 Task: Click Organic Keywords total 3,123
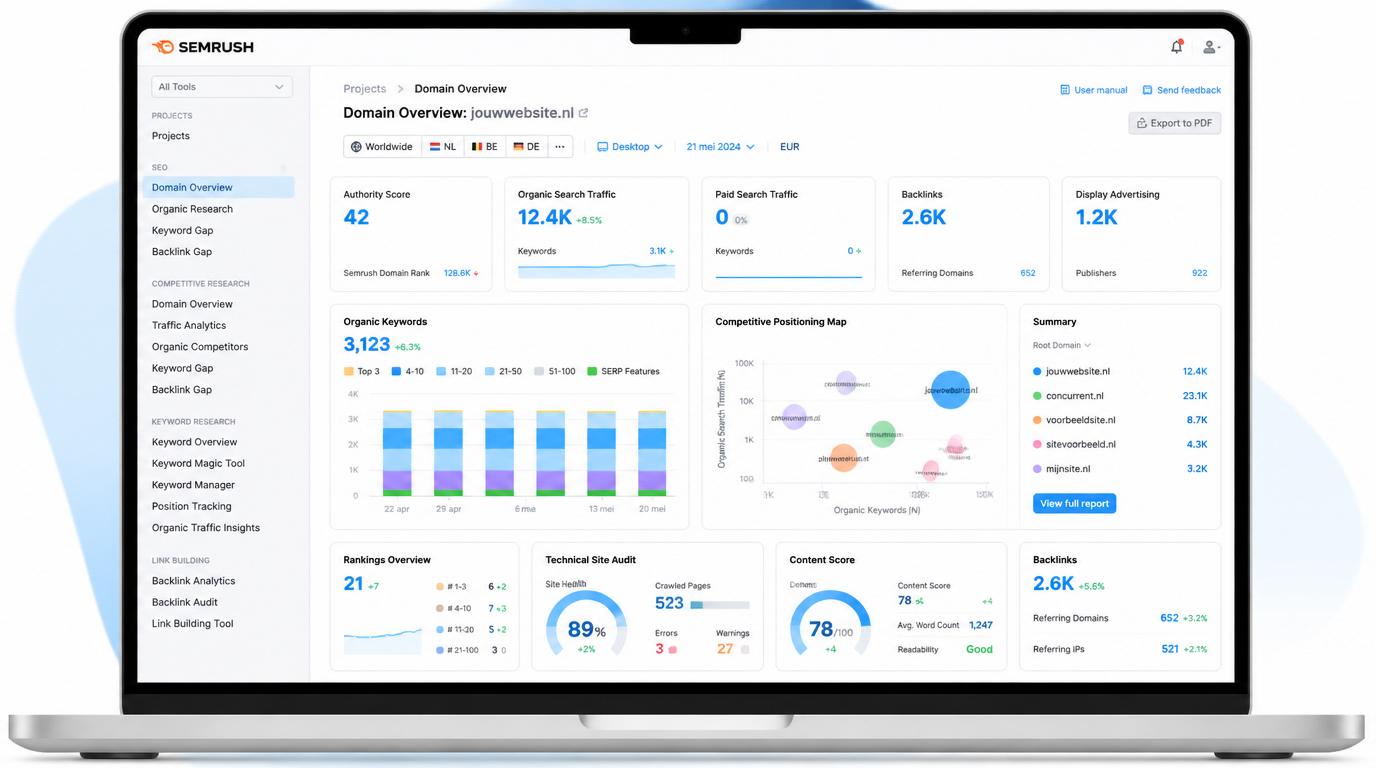coord(367,345)
